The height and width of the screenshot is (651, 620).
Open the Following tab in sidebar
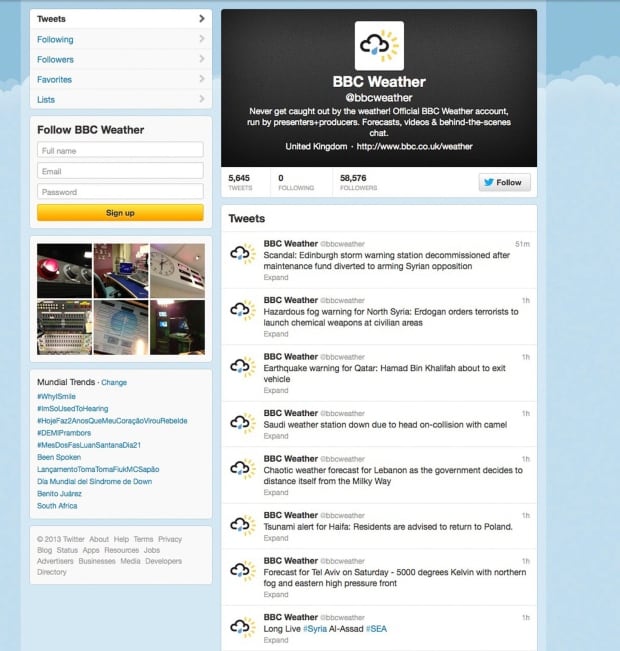(x=120, y=39)
